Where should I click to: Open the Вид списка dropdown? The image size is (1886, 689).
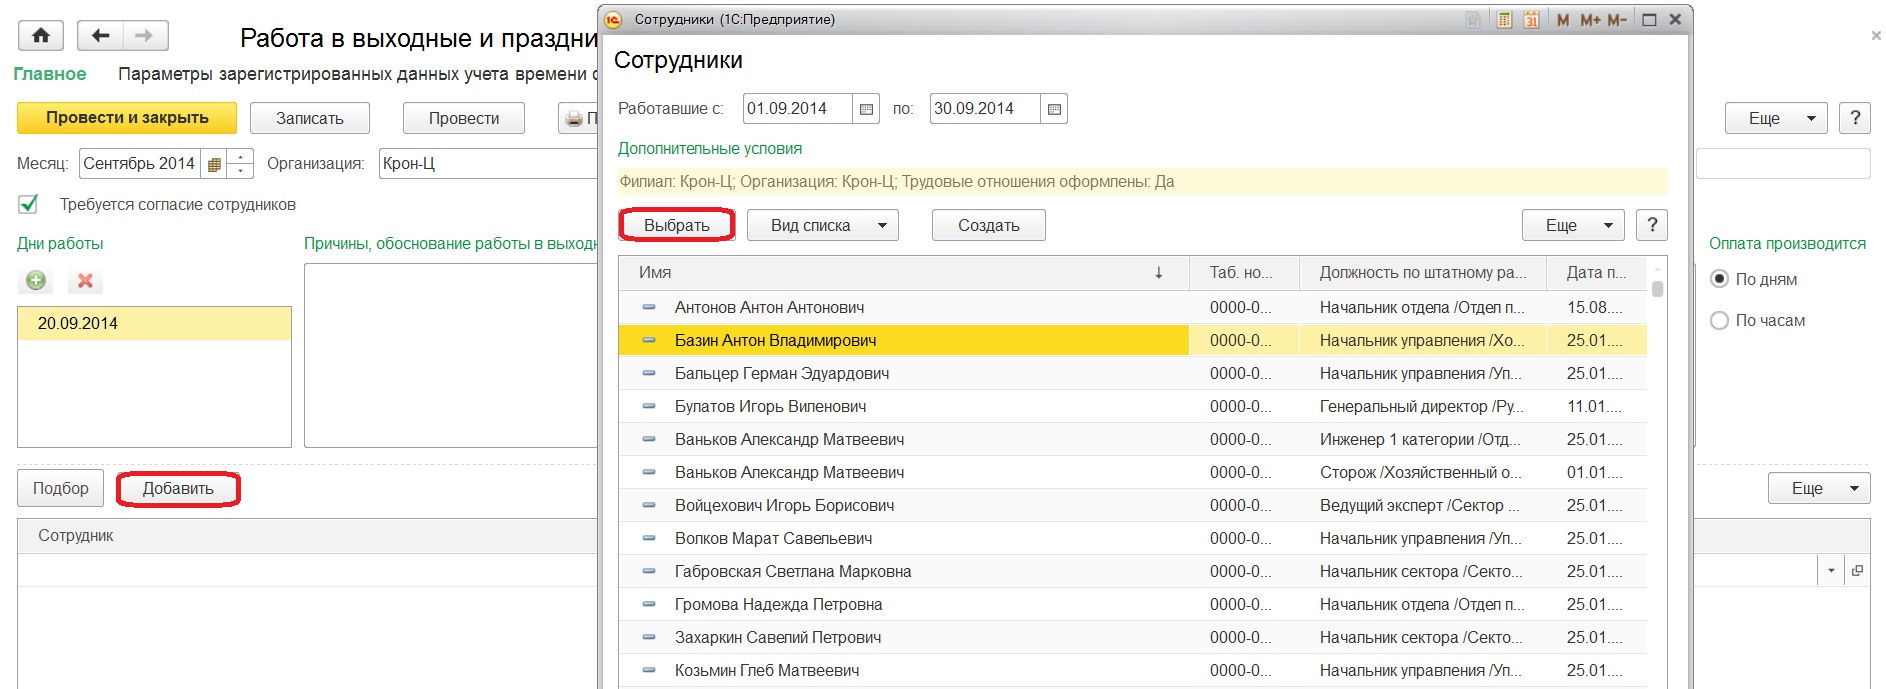[822, 225]
